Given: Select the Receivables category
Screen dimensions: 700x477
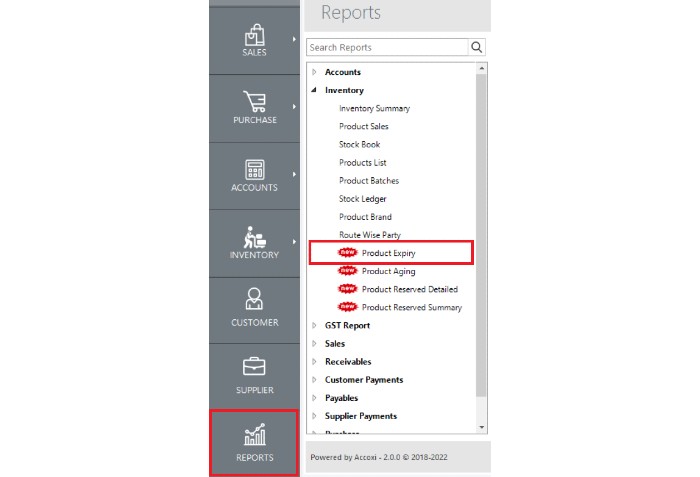Looking at the screenshot, I should tap(348, 361).
